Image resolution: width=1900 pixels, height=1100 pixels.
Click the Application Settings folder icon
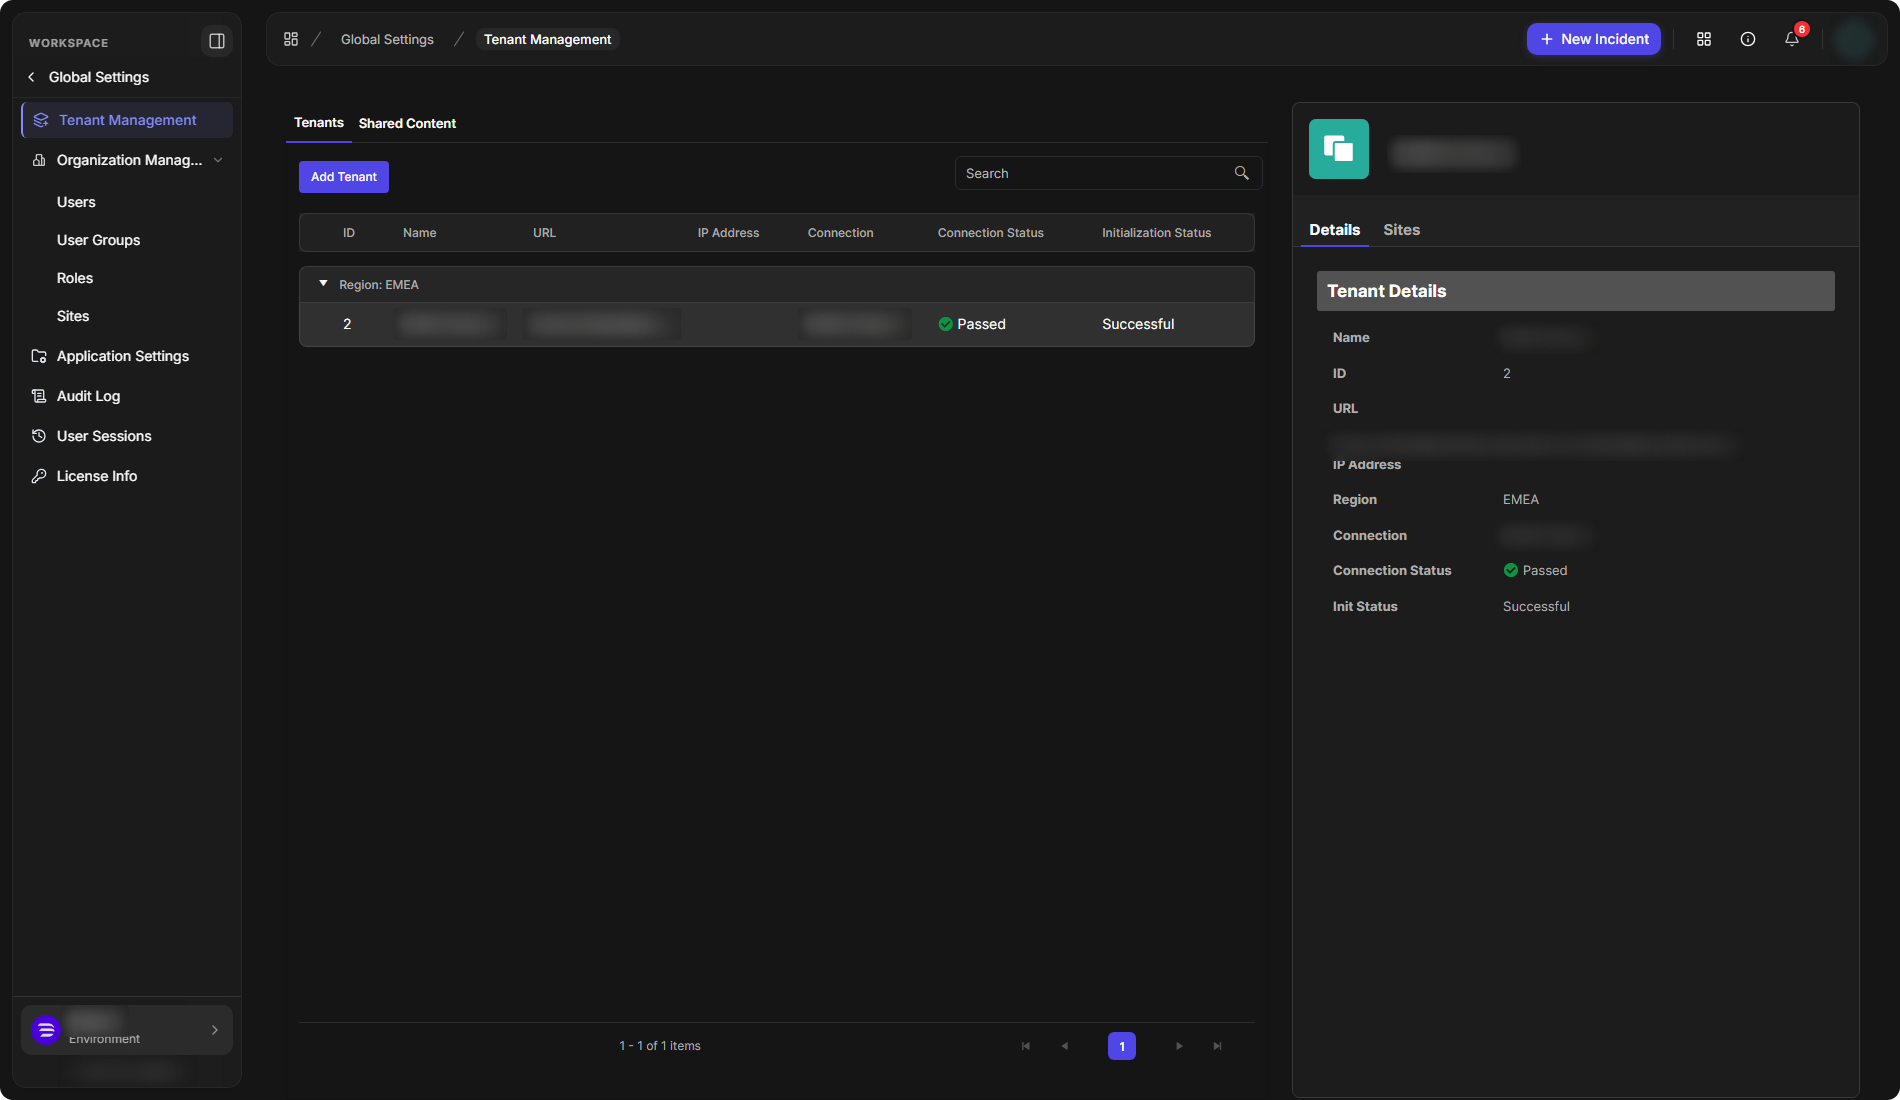coord(39,356)
